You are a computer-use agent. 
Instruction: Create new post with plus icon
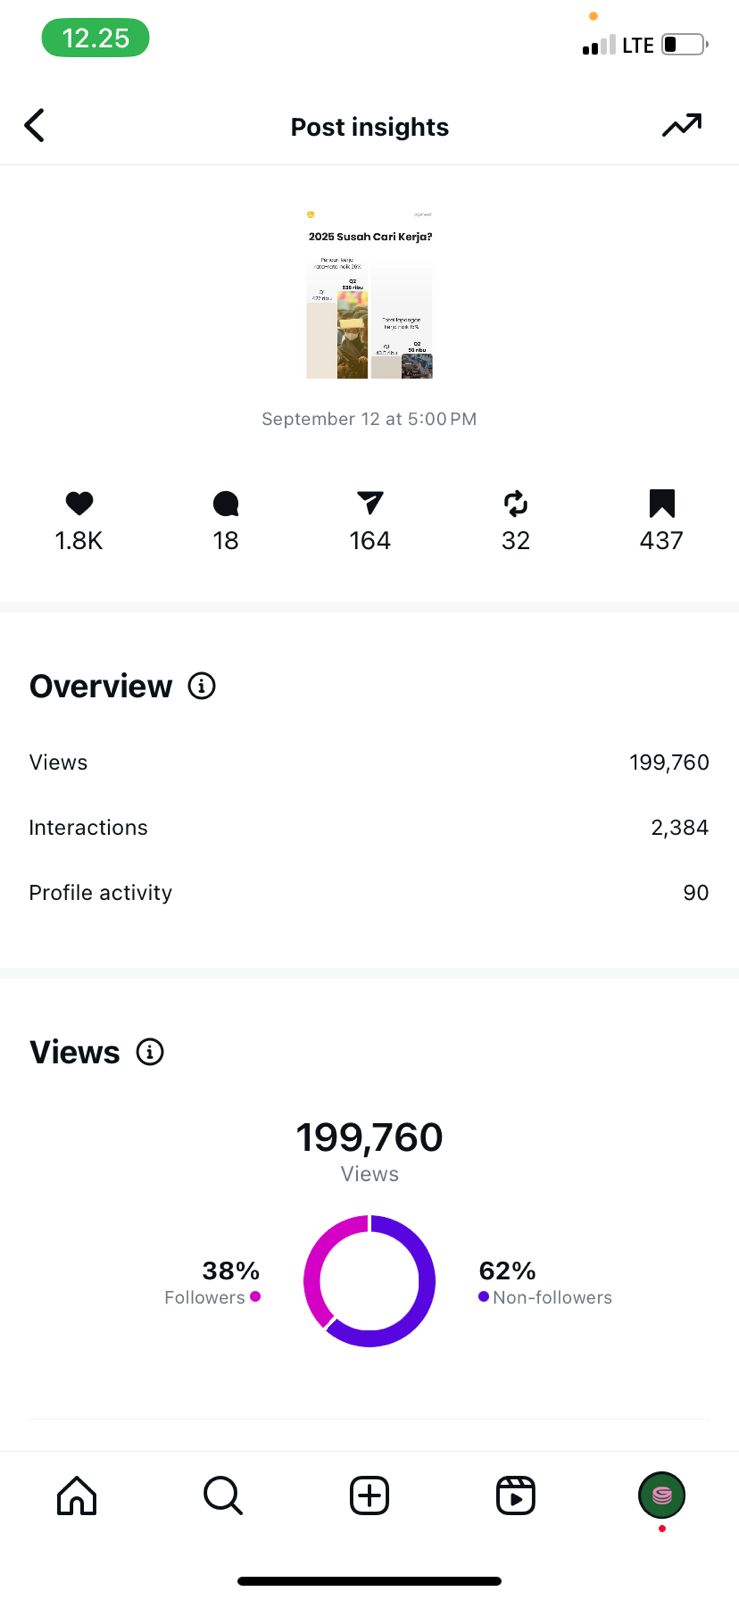(369, 1496)
